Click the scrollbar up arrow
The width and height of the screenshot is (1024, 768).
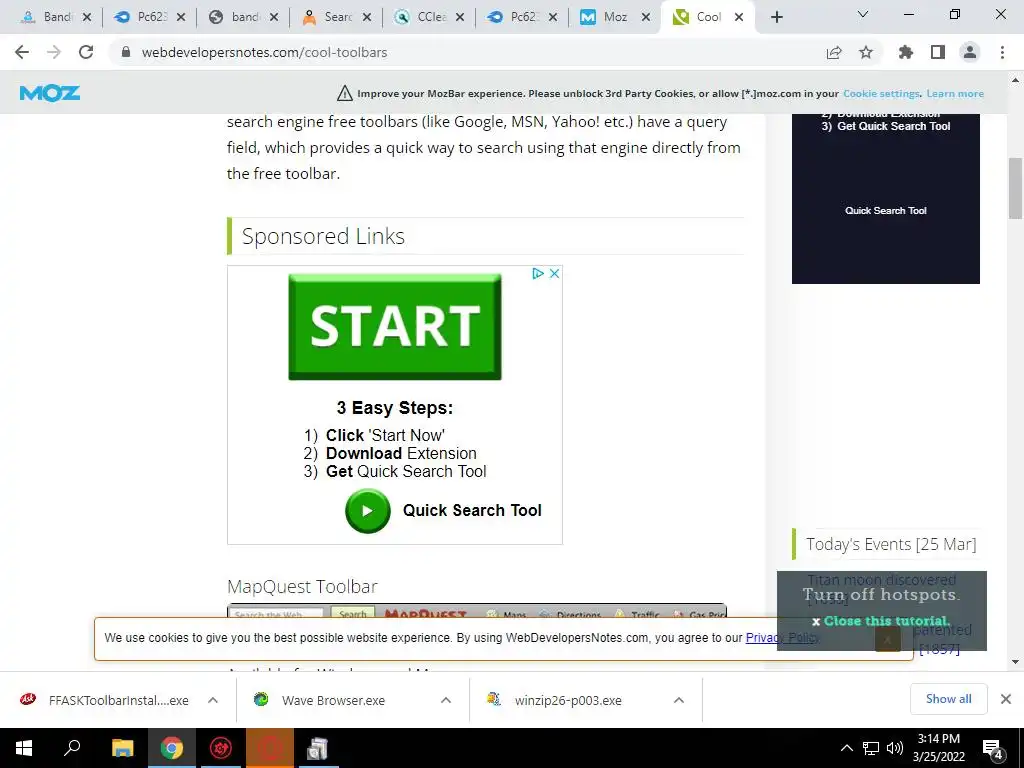1015,80
